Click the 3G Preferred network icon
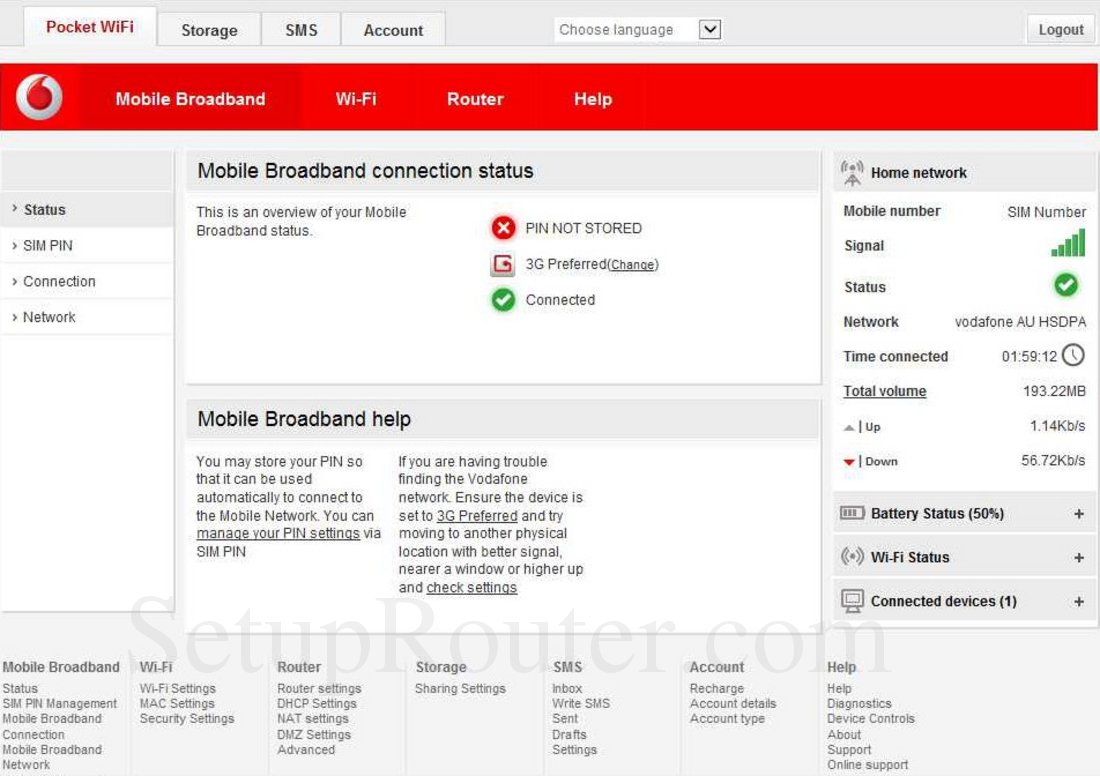Image resolution: width=1100 pixels, height=776 pixels. tap(503, 264)
